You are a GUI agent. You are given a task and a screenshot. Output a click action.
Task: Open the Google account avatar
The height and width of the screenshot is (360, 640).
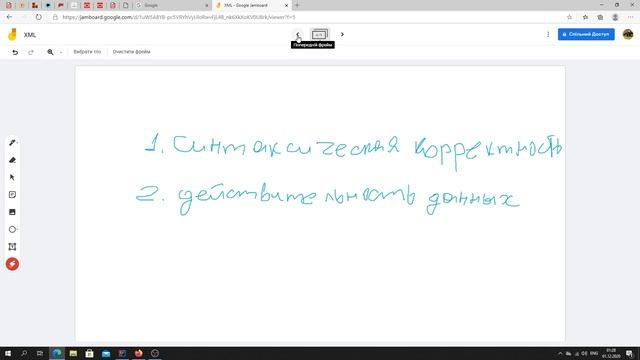628,34
